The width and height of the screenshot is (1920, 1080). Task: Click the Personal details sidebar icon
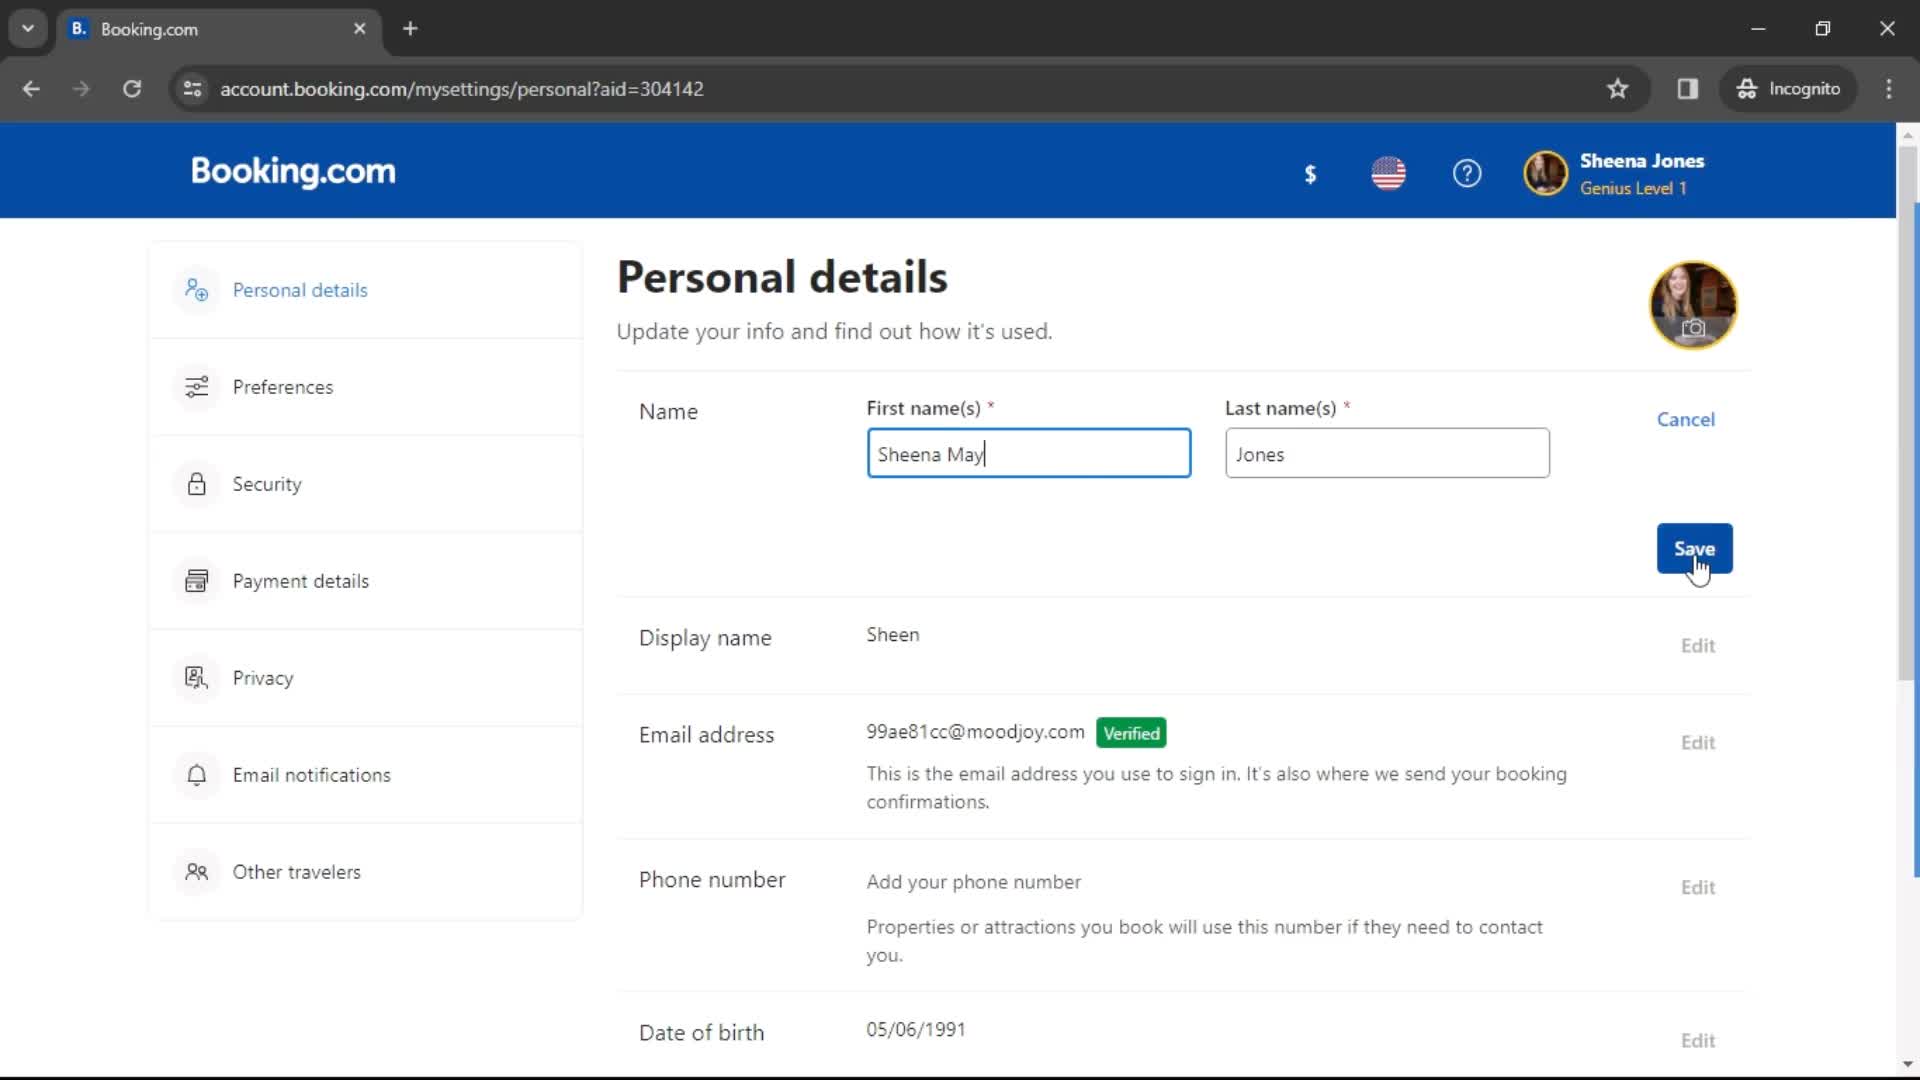(x=196, y=290)
